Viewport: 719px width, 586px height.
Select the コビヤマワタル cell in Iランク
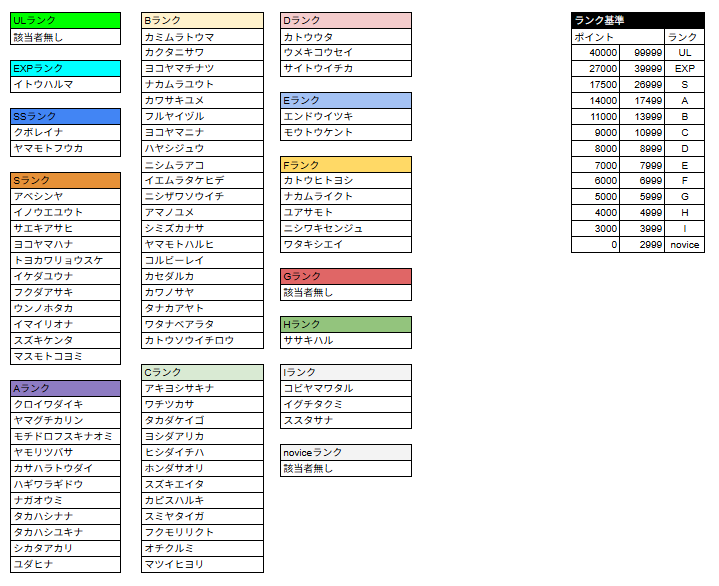coord(346,388)
